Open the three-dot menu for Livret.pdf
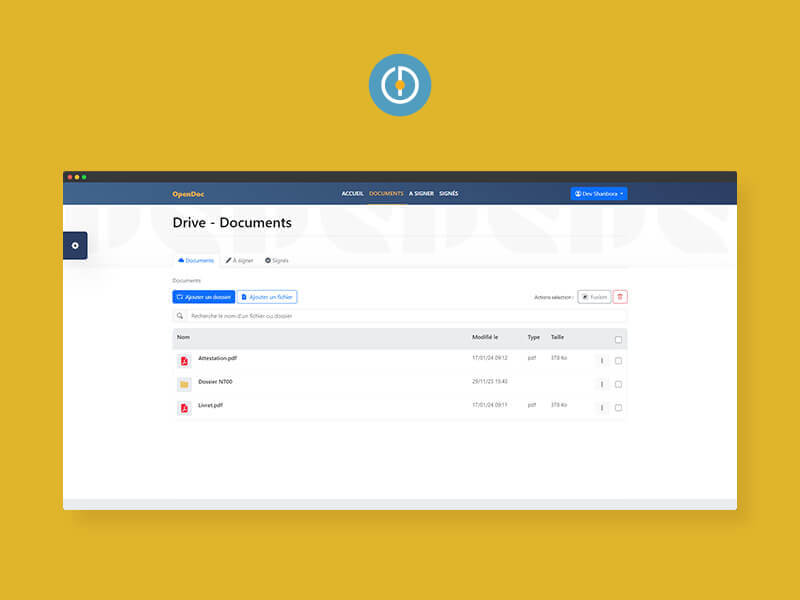Image resolution: width=800 pixels, height=600 pixels. click(602, 408)
